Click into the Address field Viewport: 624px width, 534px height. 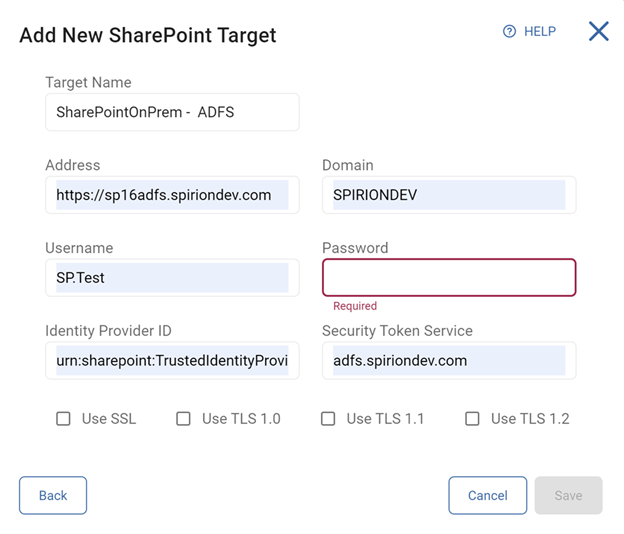pyautogui.click(x=172, y=195)
